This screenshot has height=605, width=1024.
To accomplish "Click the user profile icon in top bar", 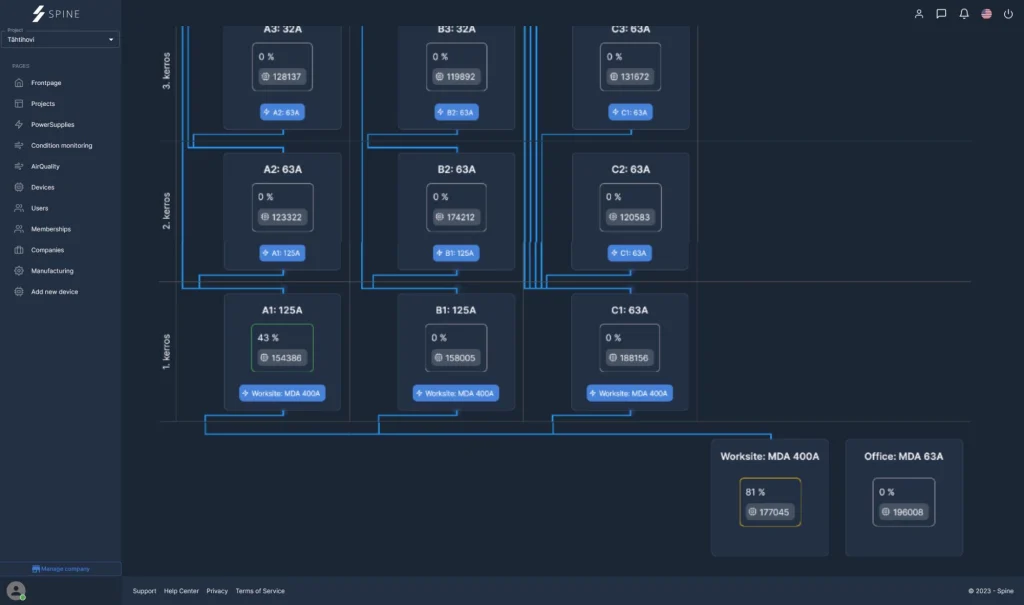I will (919, 14).
